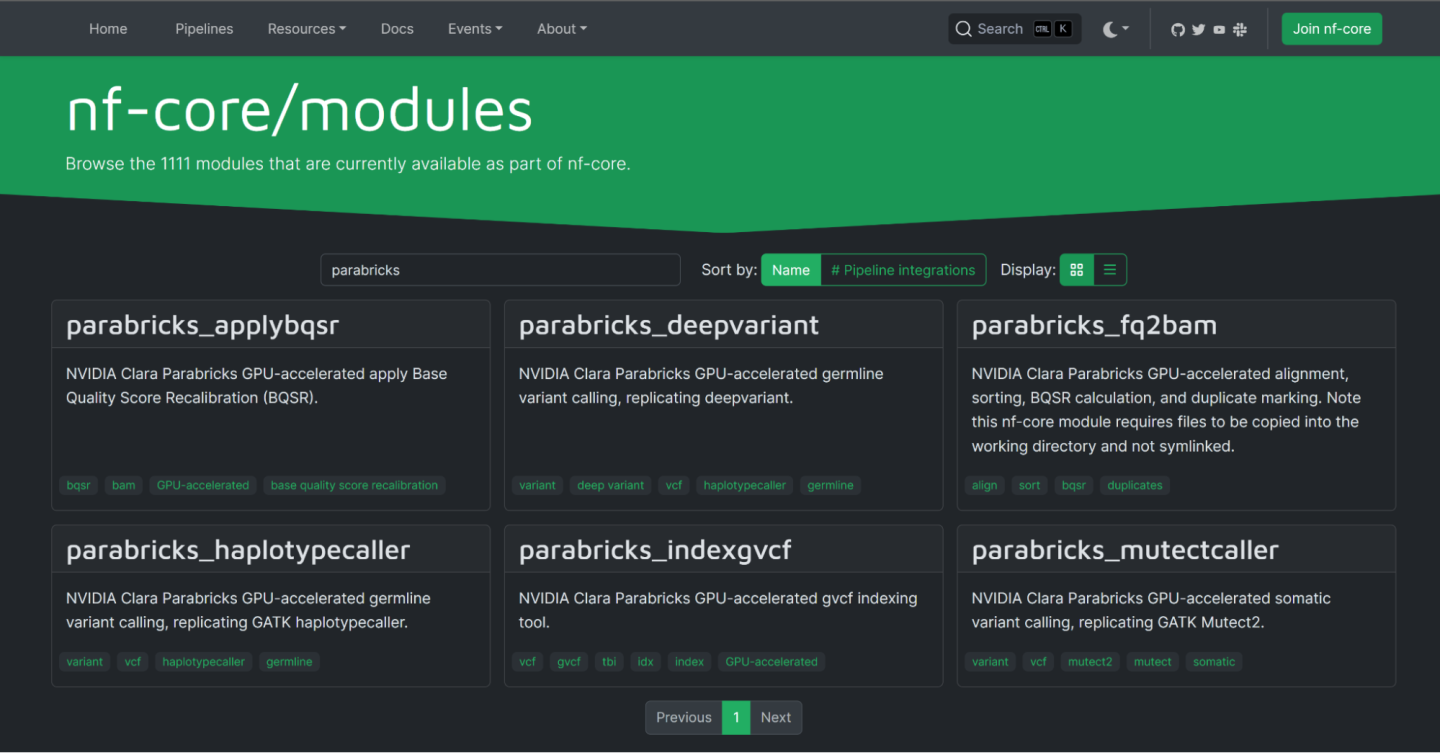Sort modules by Name
Image resolution: width=1440 pixels, height=753 pixels.
pyautogui.click(x=791, y=269)
